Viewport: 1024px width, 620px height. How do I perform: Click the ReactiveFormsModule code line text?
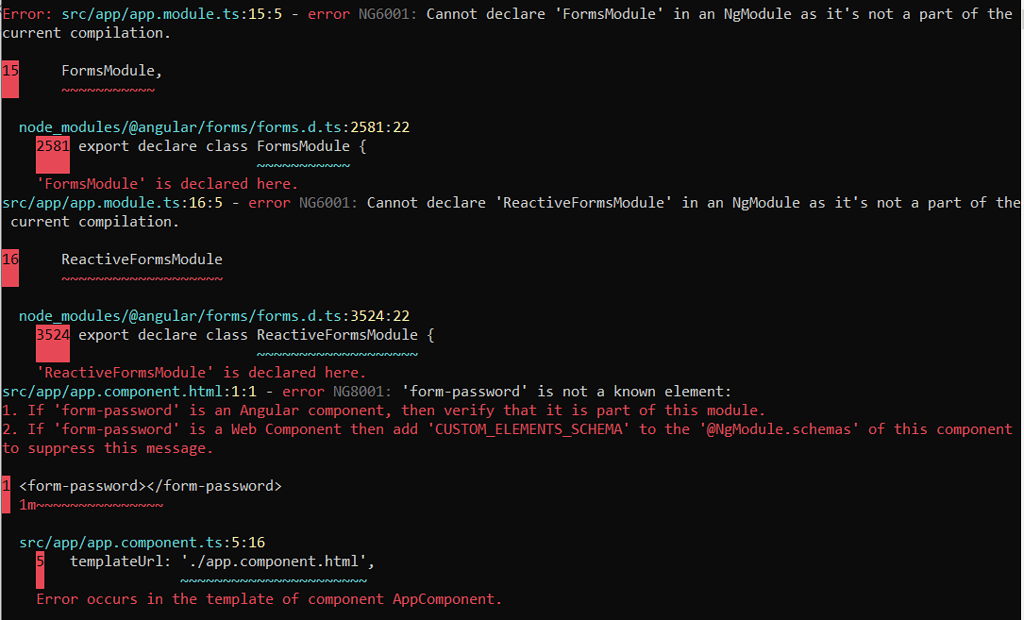142,259
